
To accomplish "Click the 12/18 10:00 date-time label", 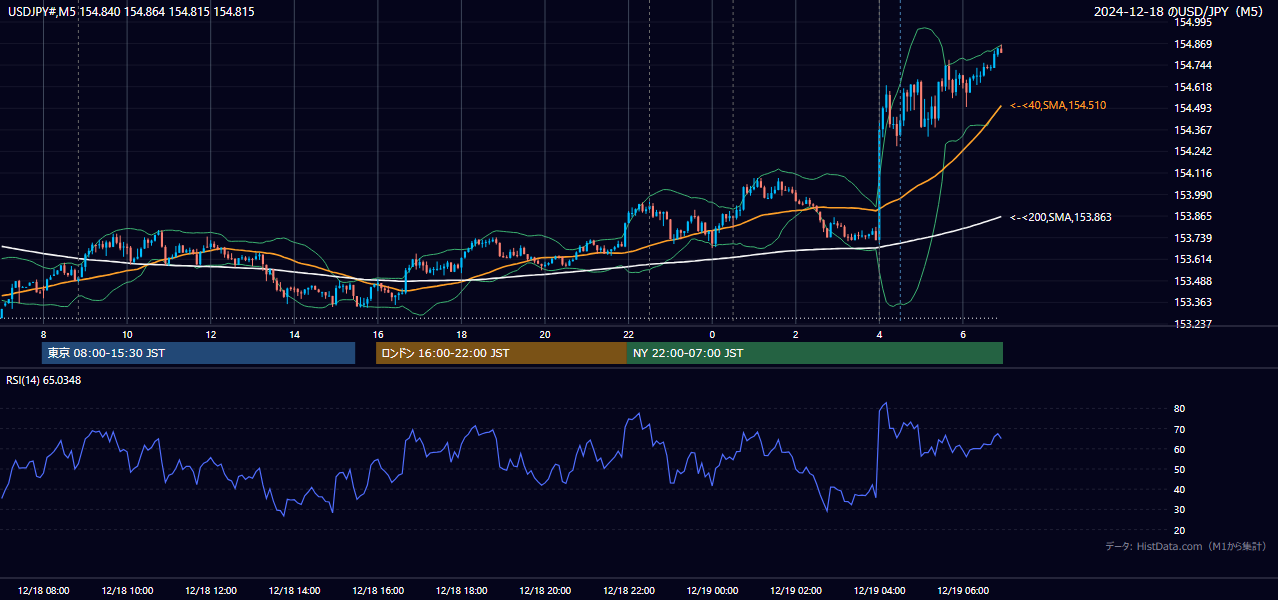I will pyautogui.click(x=127, y=591).
